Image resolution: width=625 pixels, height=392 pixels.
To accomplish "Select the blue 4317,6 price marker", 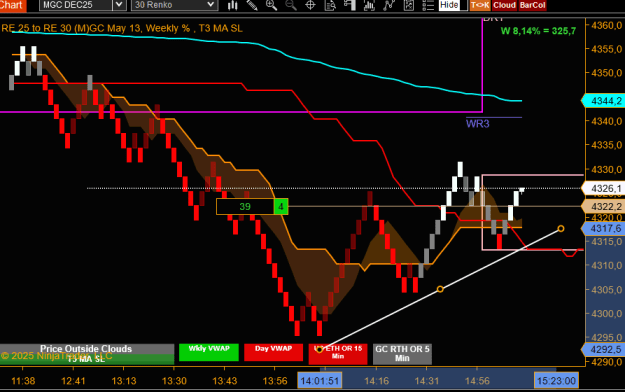I will 603,229.
